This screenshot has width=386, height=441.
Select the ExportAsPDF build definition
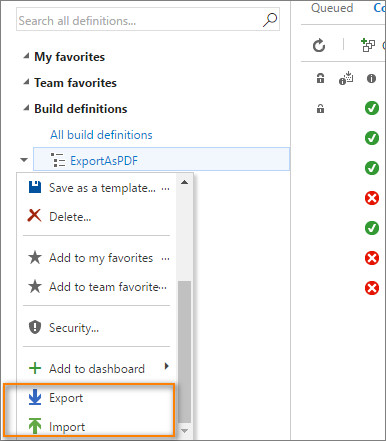tap(162, 159)
